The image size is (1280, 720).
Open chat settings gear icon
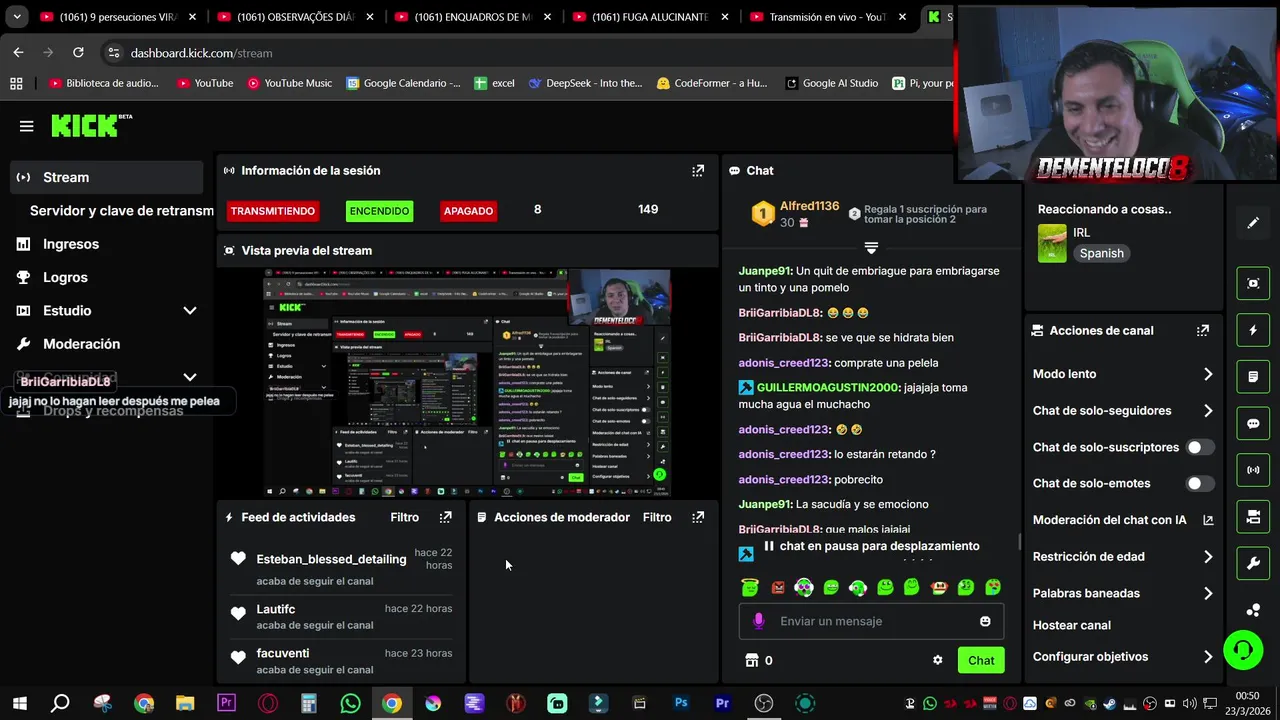(937, 660)
